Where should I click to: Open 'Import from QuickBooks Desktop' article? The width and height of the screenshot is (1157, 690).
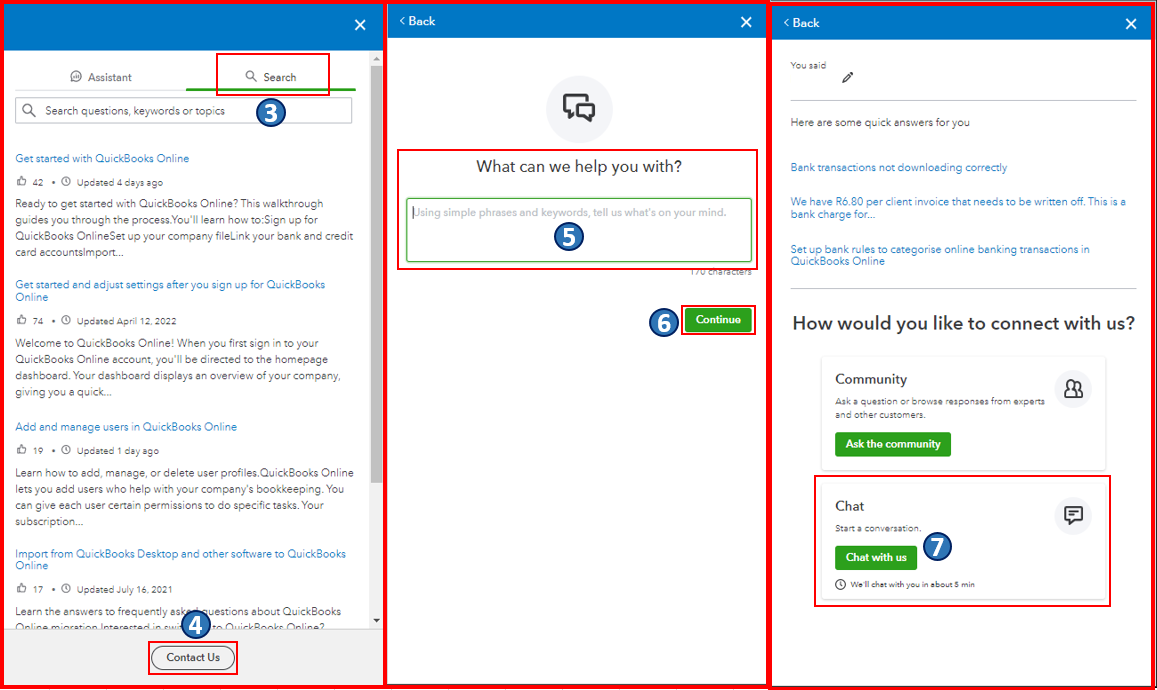click(x=180, y=559)
